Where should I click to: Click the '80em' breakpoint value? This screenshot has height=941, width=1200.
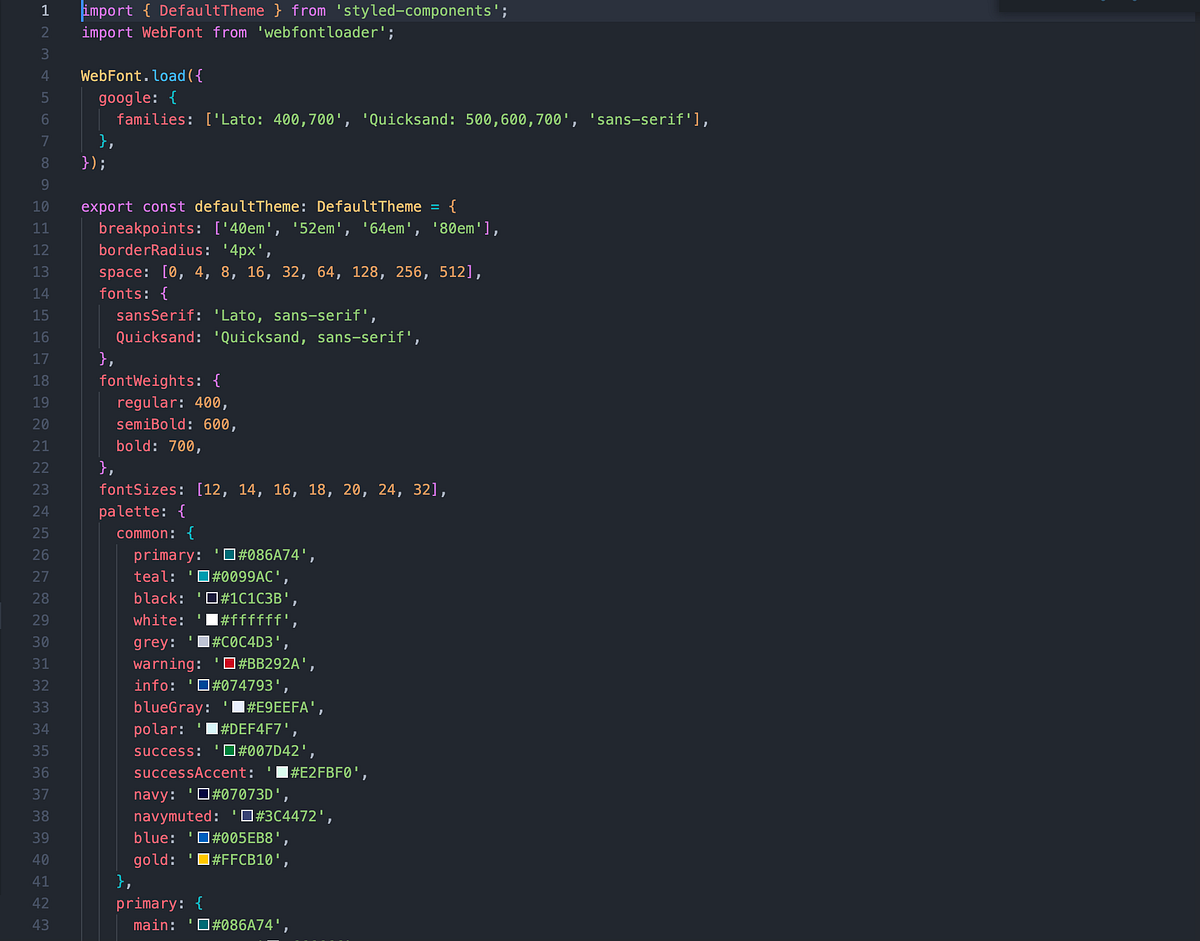tap(457, 229)
